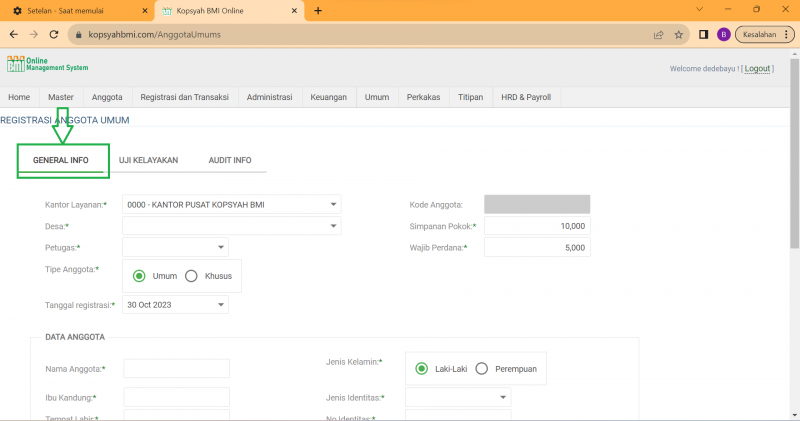View site information via the lock icon
800x421 pixels.
coord(78,35)
